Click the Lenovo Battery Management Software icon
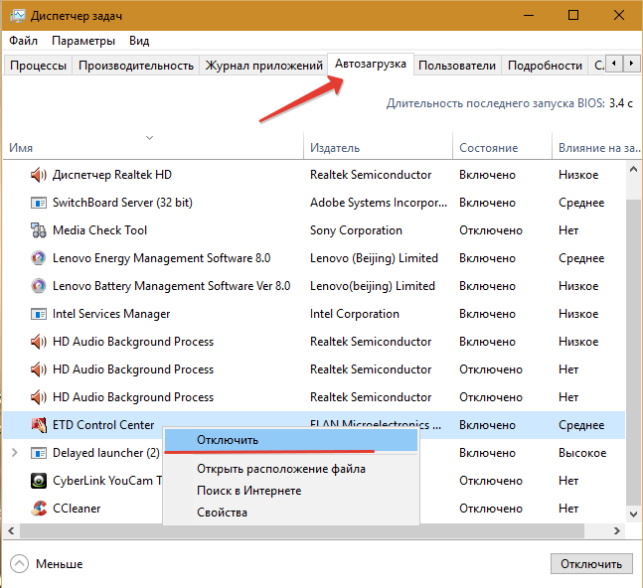 [x=39, y=286]
